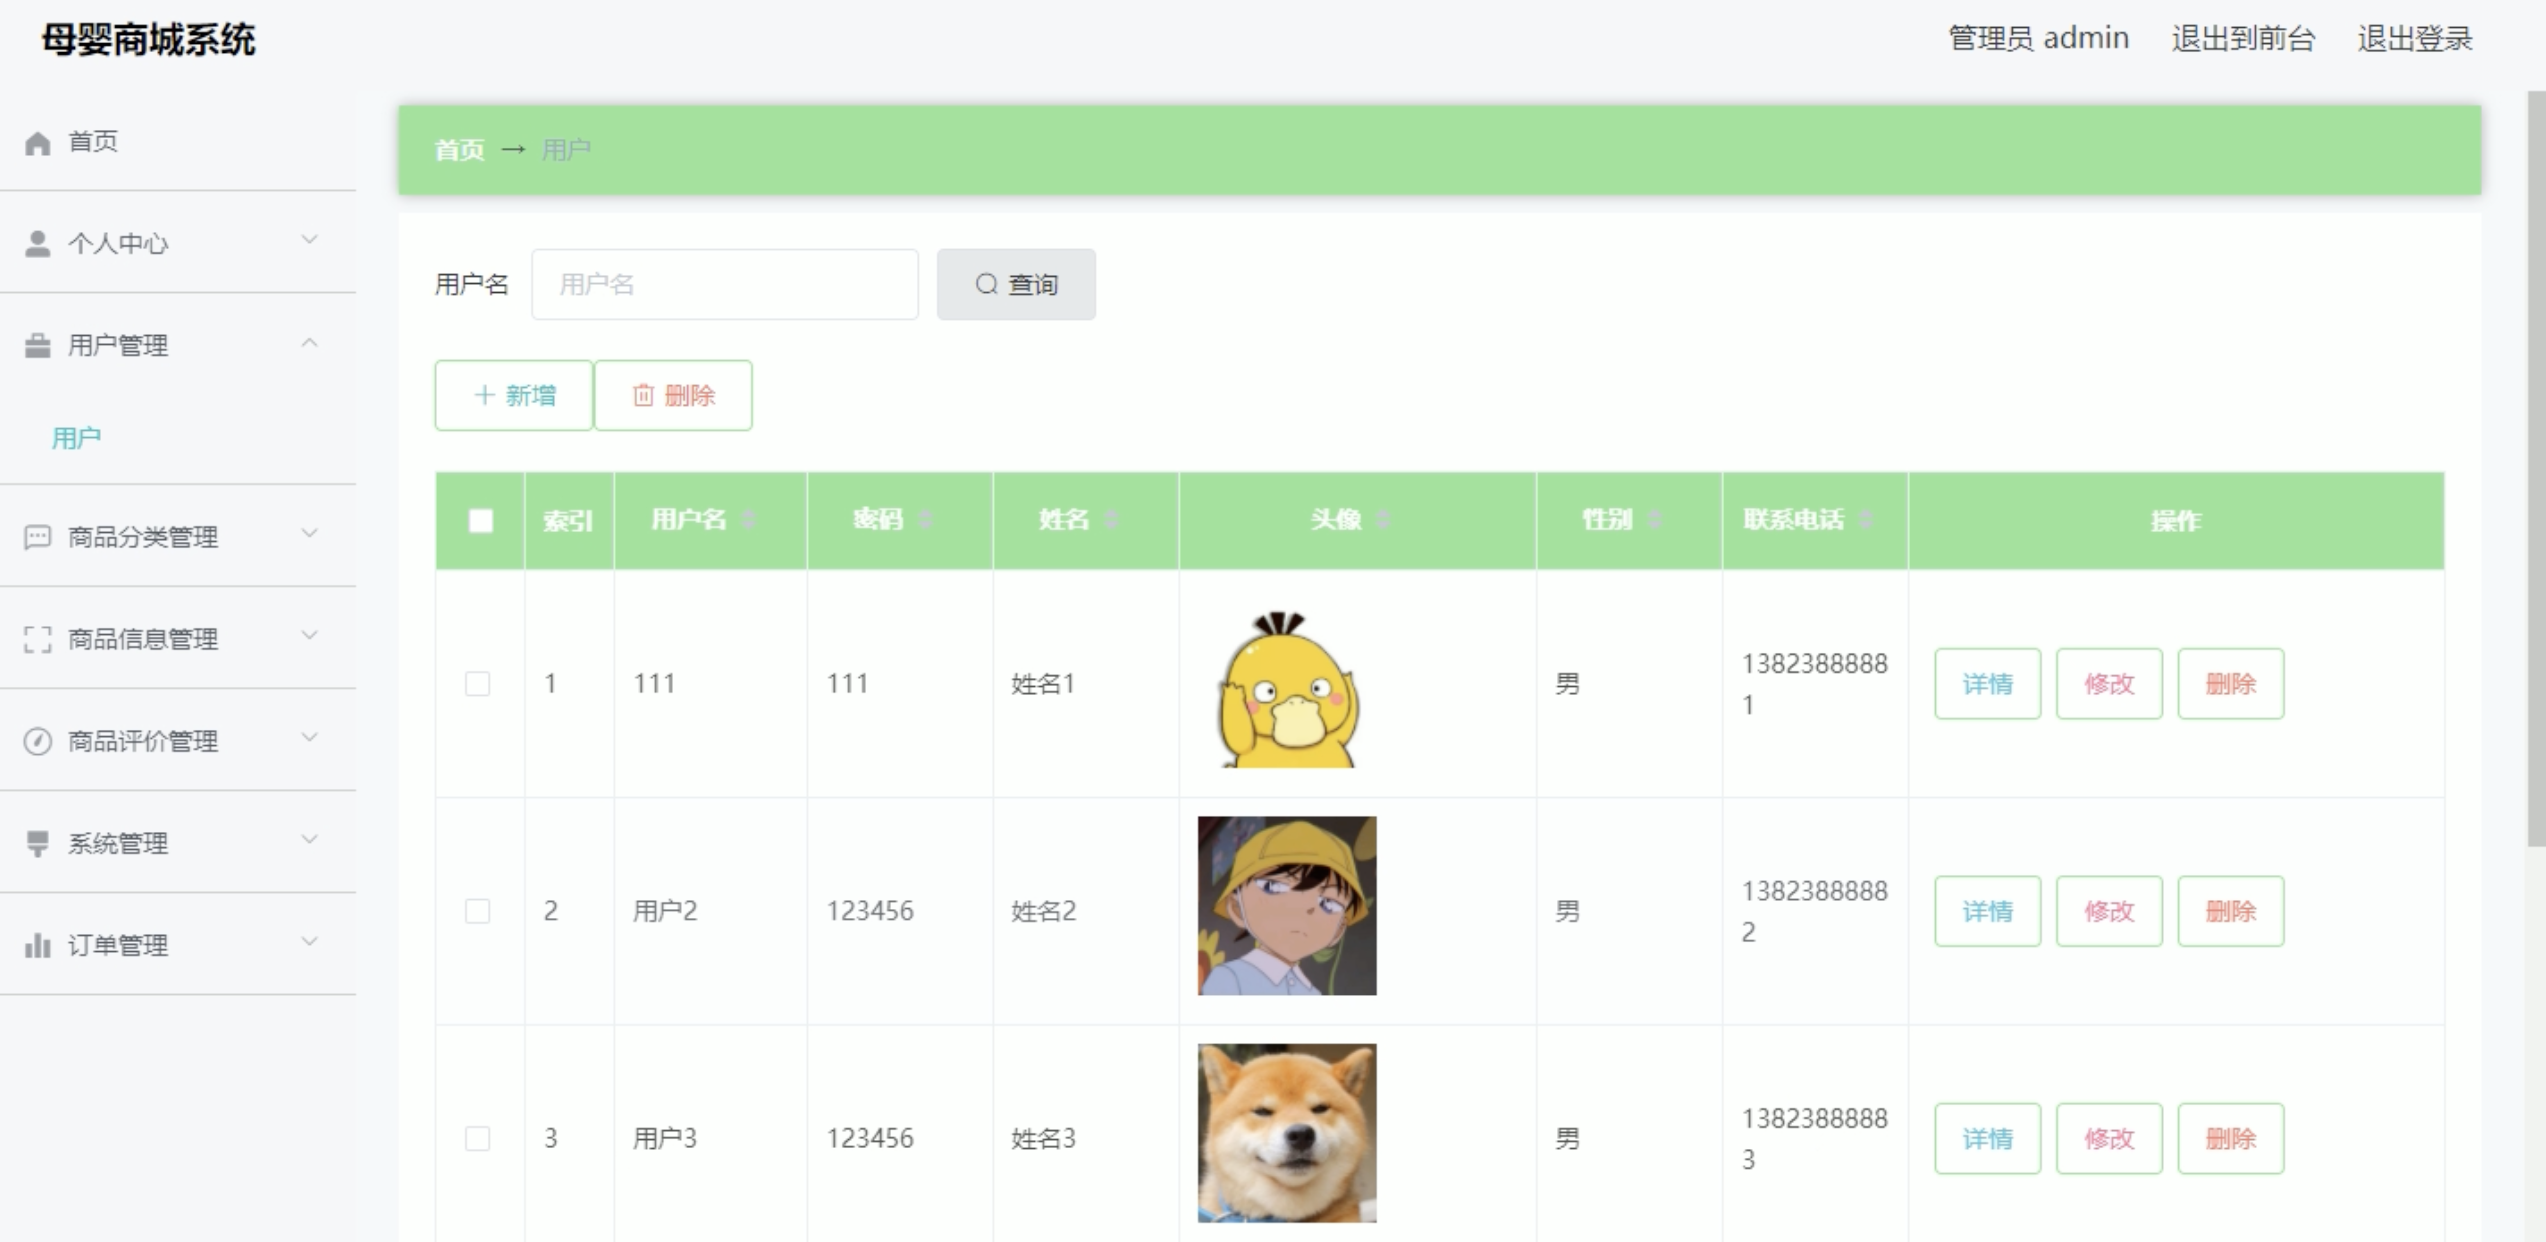Click the briefcase icon beside 用户管理
The height and width of the screenshot is (1242, 2546).
click(x=38, y=346)
